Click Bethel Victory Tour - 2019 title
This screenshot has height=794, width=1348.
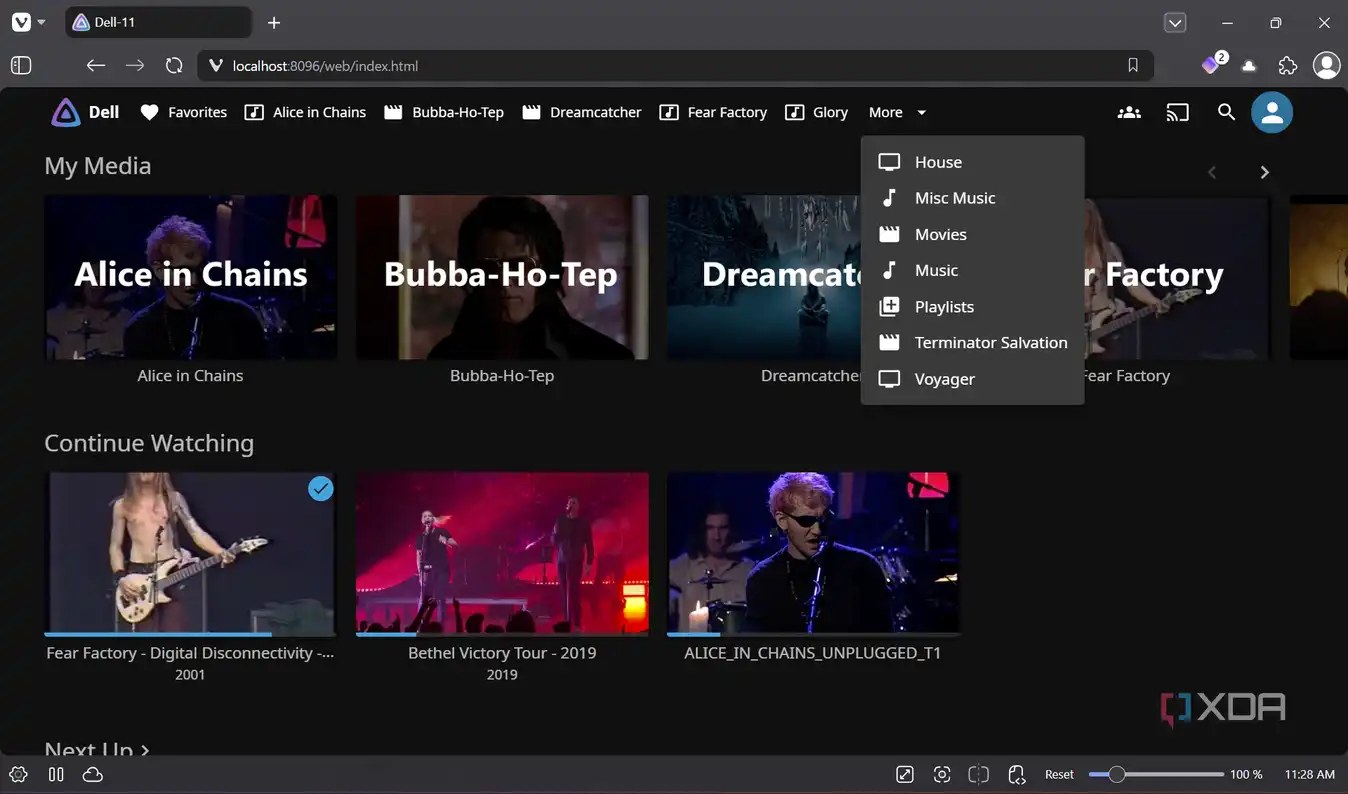(x=502, y=653)
